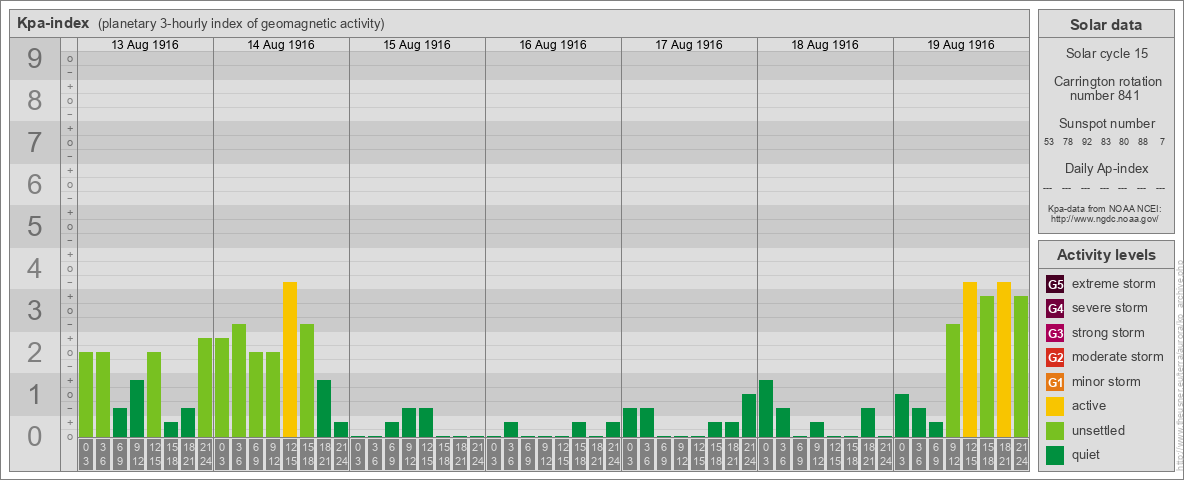Click the 0-3 bar on 13 Aug
Viewport: 1184px width, 480px height.
86,395
